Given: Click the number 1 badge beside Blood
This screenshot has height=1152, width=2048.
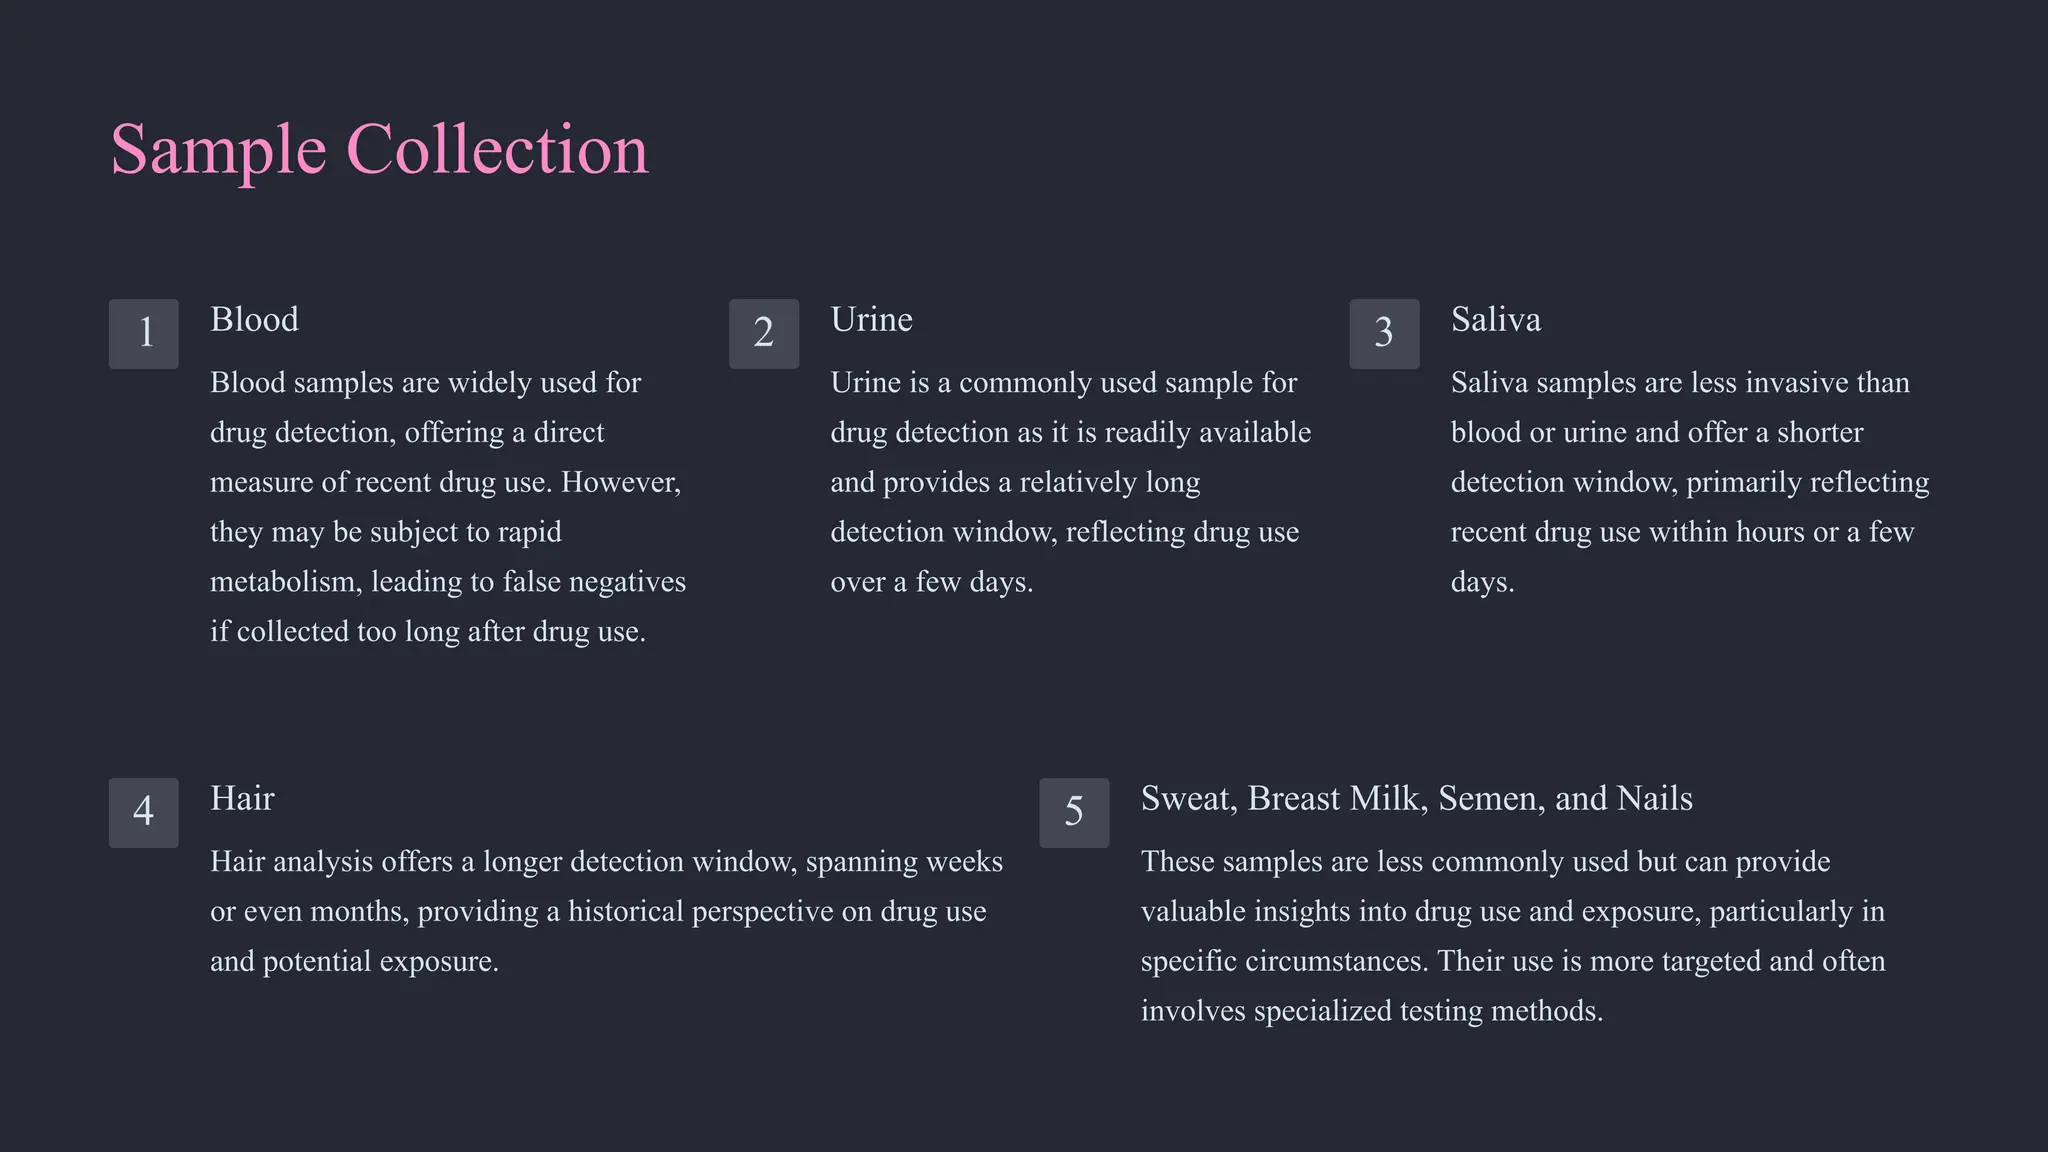Looking at the screenshot, I should tap(144, 334).
